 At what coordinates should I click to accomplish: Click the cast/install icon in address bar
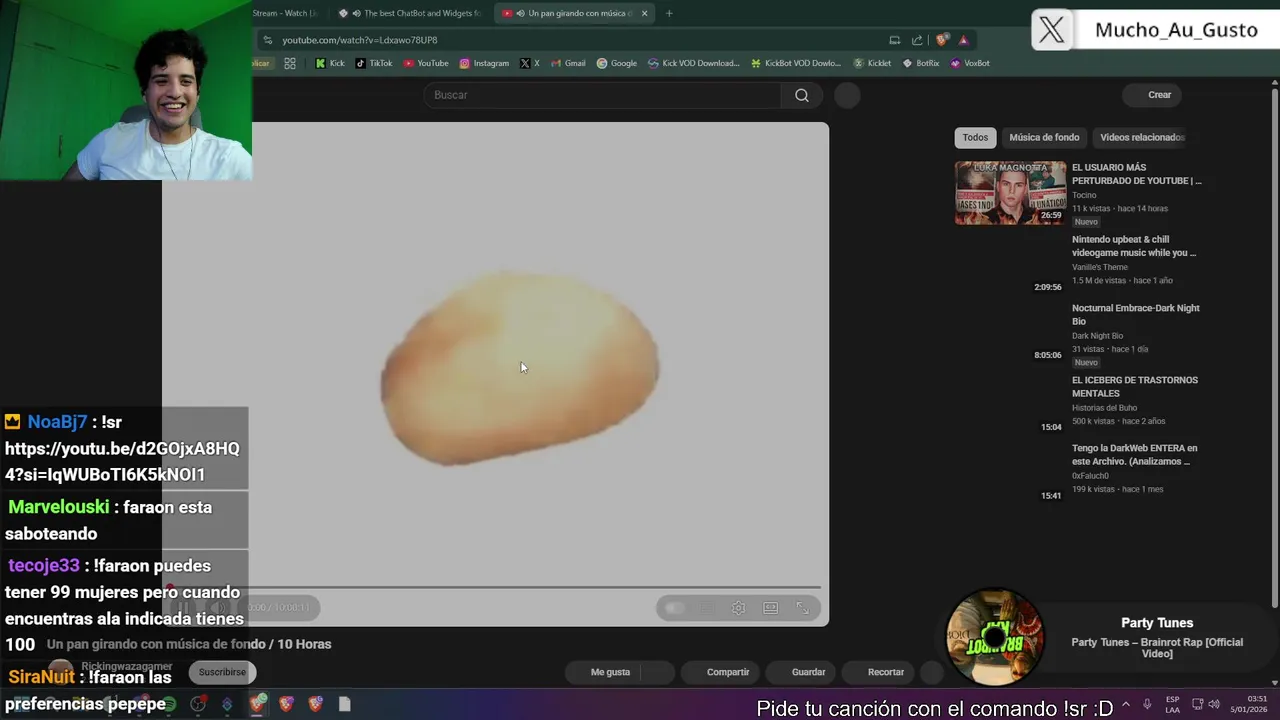coord(894,40)
